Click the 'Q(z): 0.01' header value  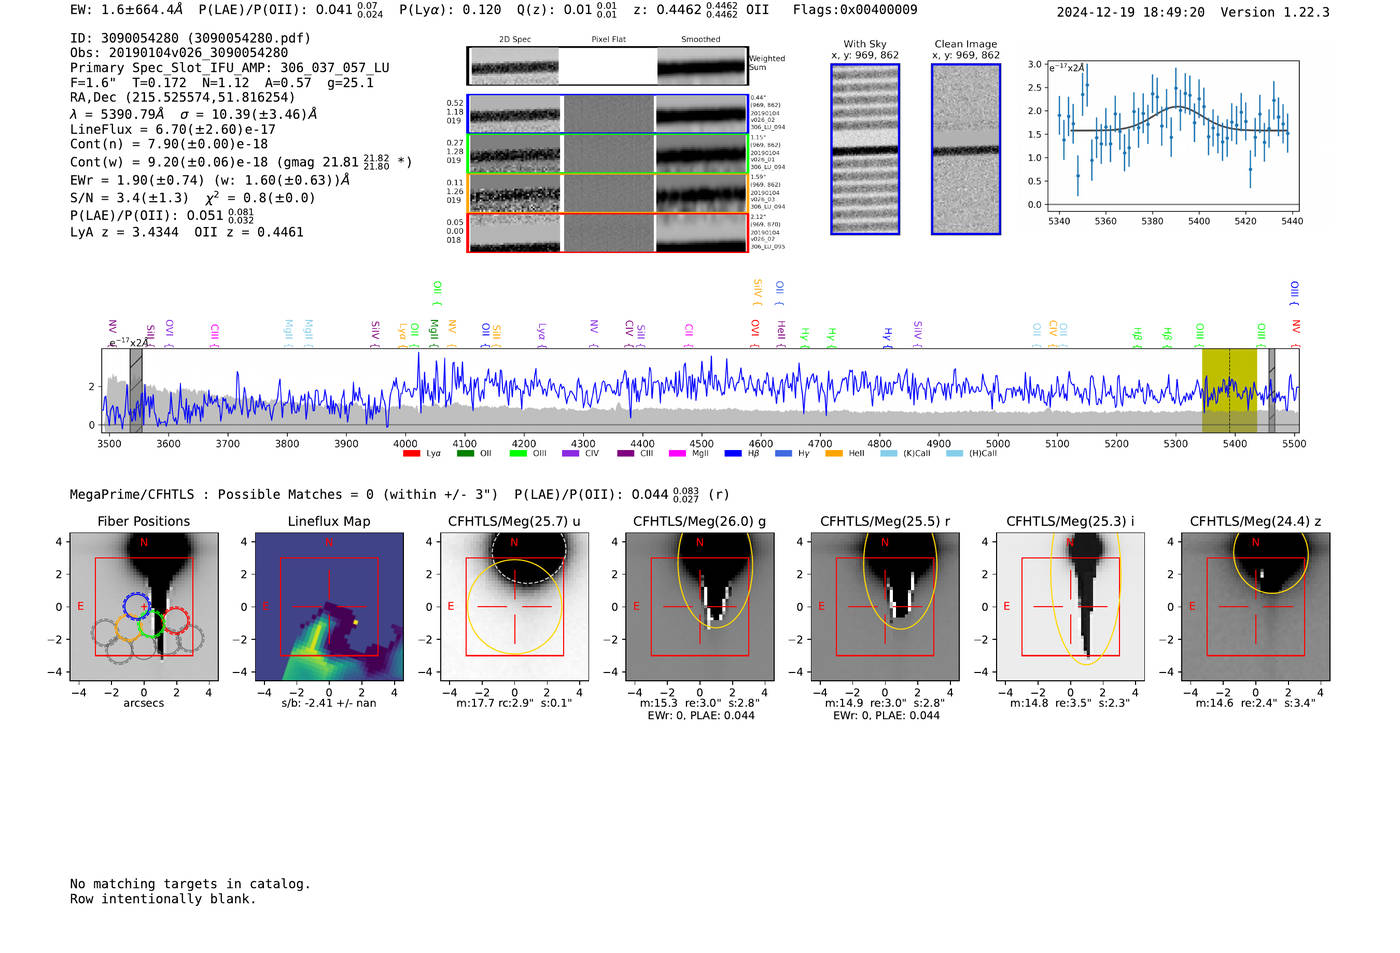[567, 9]
